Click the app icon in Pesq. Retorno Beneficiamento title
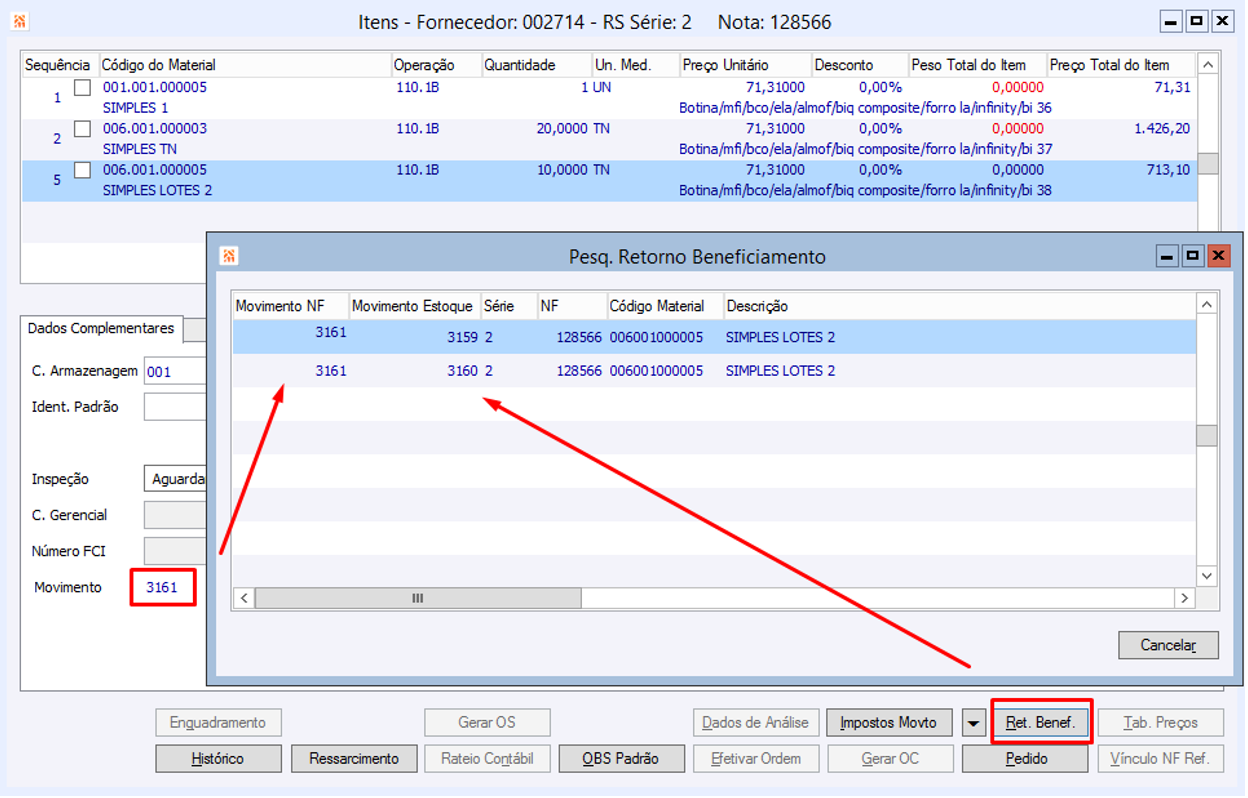 (229, 256)
